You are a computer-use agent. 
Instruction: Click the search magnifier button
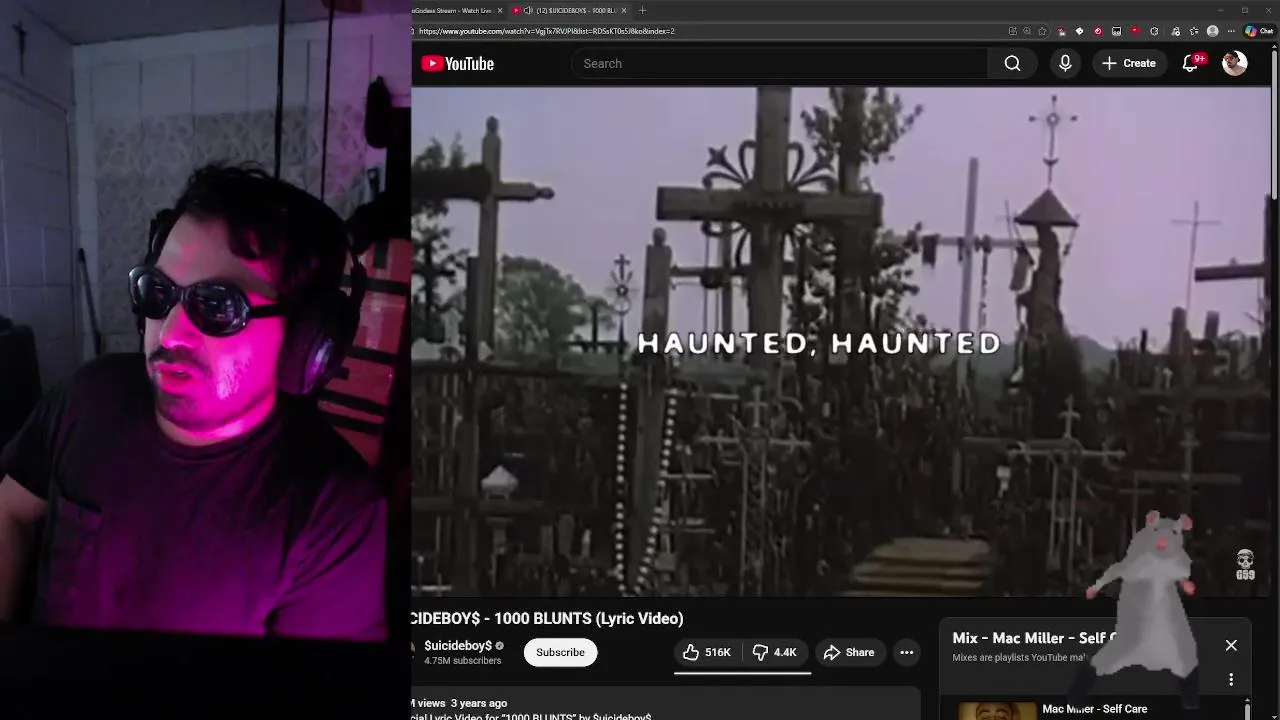coord(1012,64)
